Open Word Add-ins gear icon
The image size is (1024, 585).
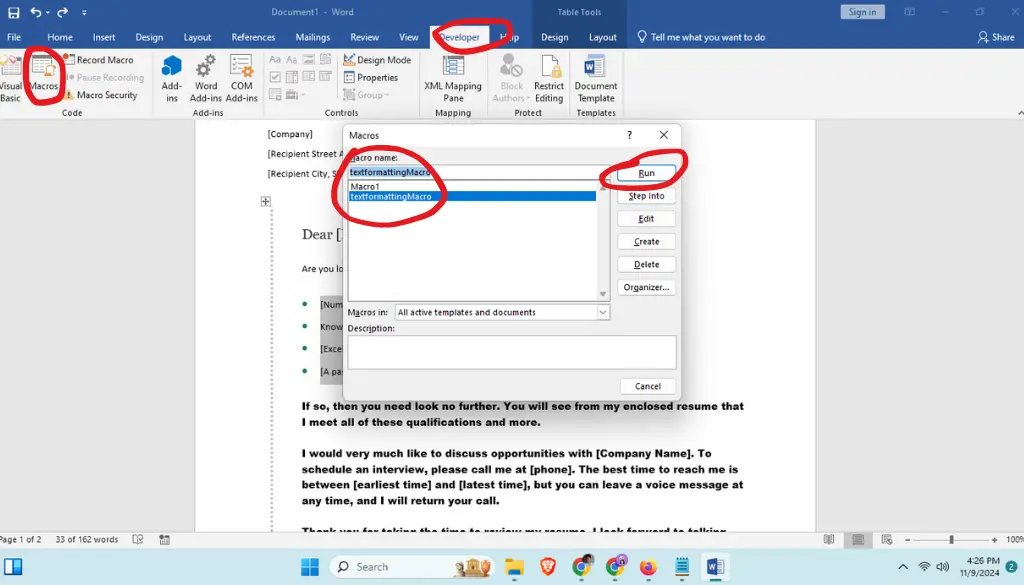click(x=206, y=66)
